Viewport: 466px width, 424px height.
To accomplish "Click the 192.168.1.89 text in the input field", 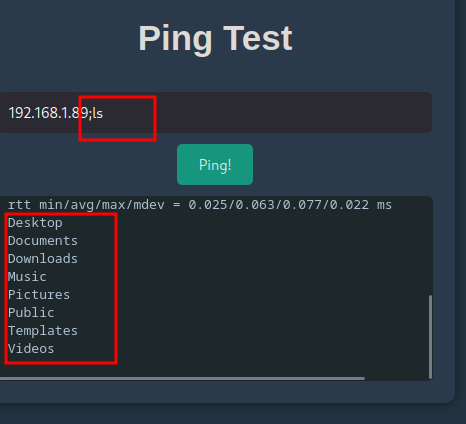I will click(49, 113).
